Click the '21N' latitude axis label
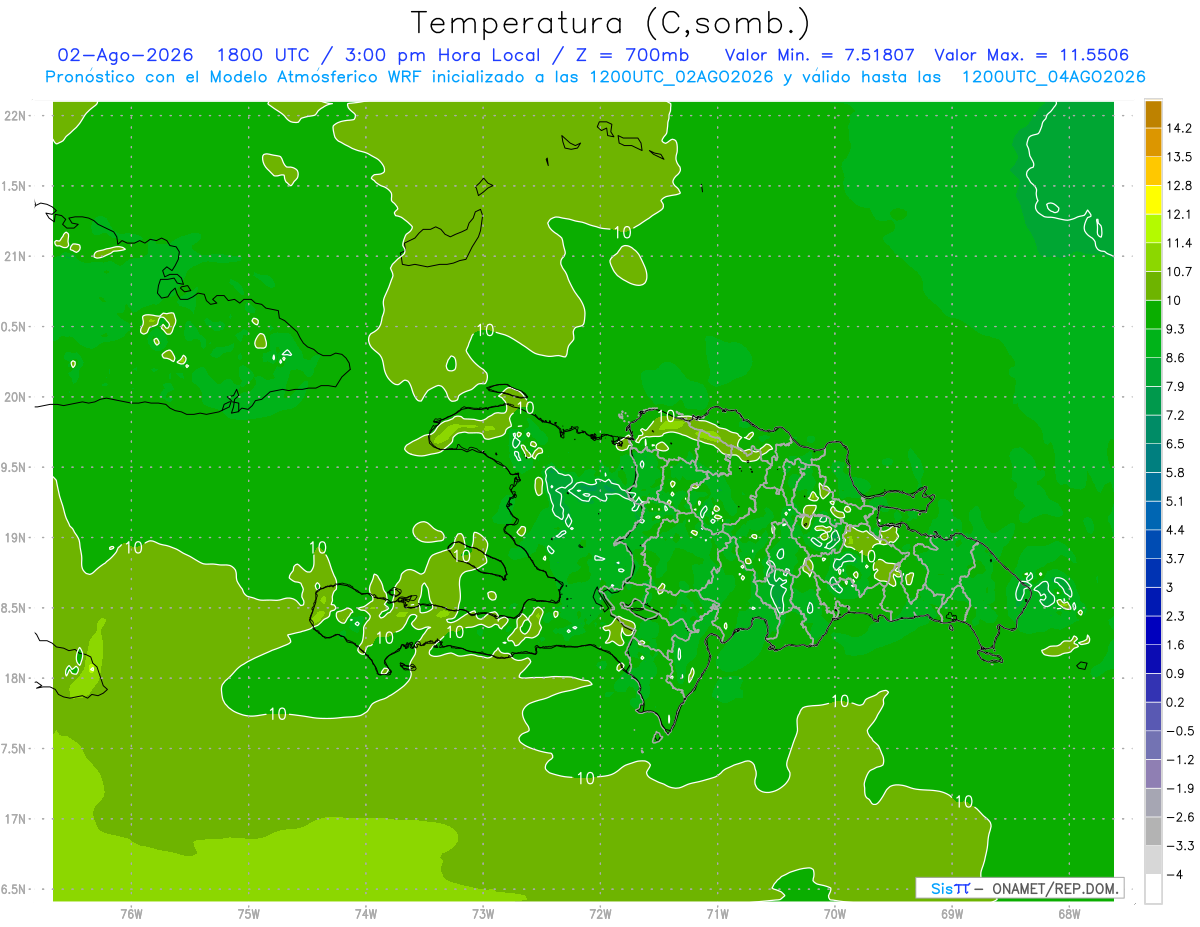Viewport: 1200px width, 927px height. 15,256
